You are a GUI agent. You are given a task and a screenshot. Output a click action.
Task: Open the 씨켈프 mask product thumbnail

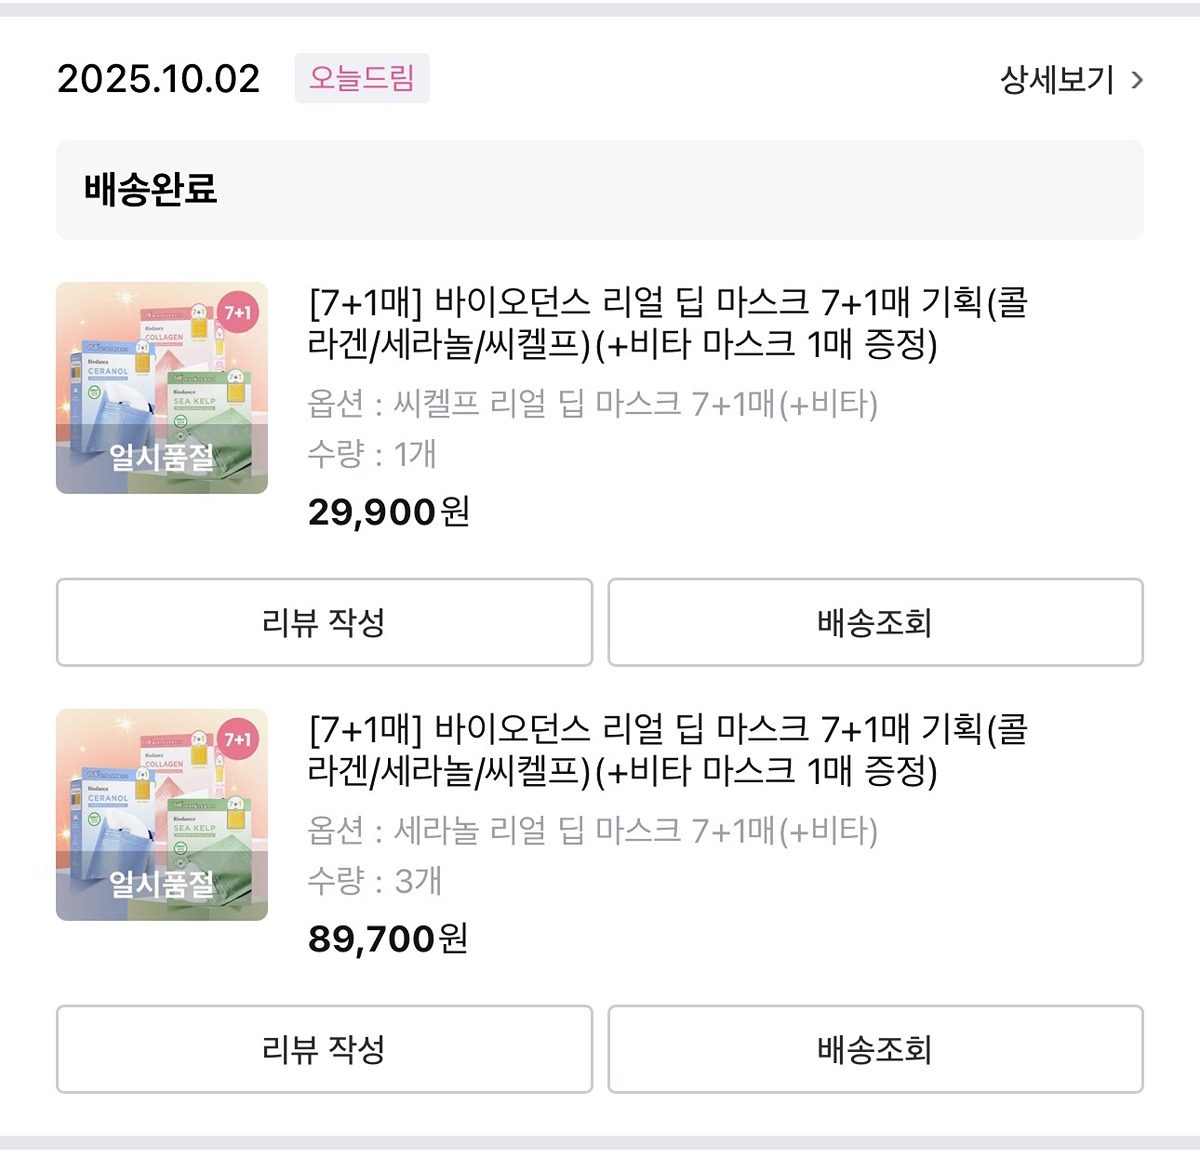tap(162, 388)
